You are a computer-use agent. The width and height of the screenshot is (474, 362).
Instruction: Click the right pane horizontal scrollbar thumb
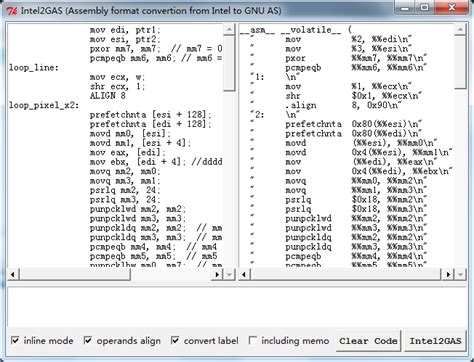[345, 274]
